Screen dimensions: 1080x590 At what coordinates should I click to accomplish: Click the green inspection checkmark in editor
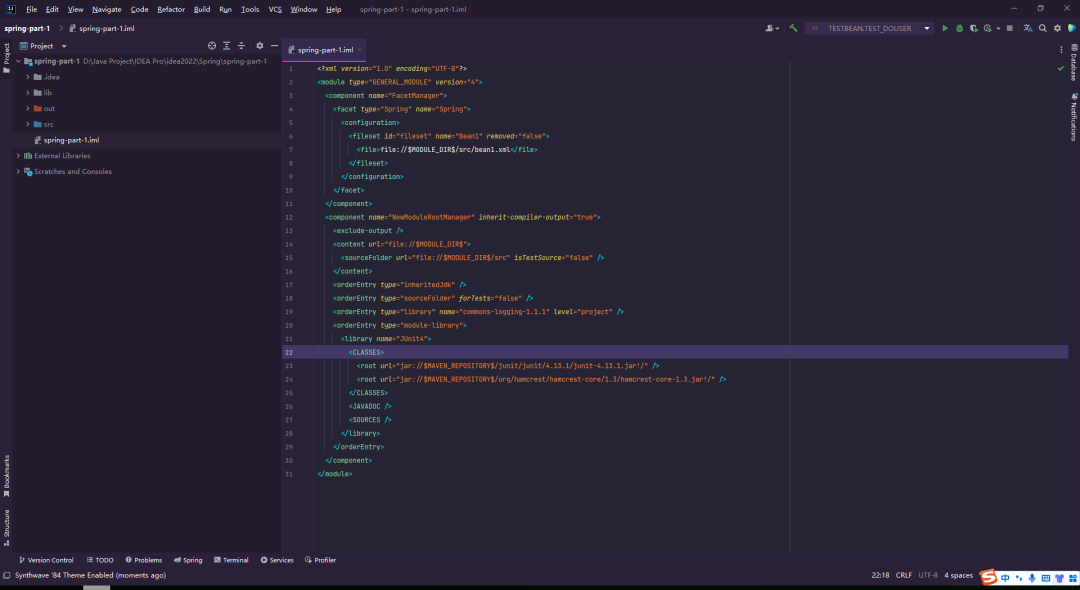tap(1061, 68)
